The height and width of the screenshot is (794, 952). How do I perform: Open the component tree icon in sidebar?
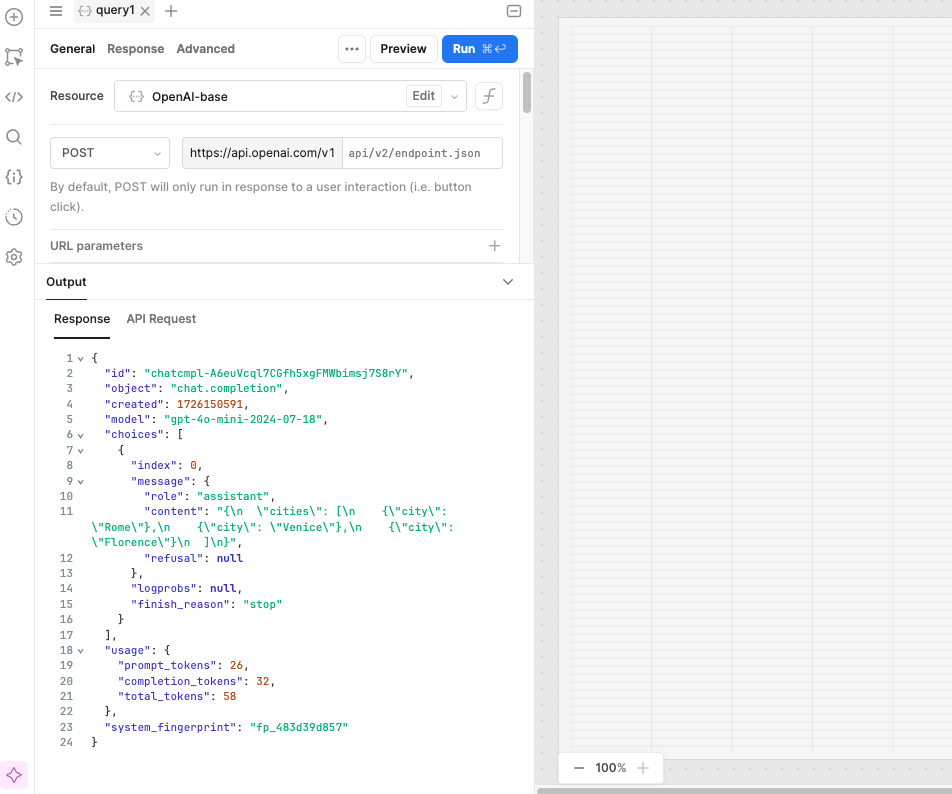pos(14,57)
